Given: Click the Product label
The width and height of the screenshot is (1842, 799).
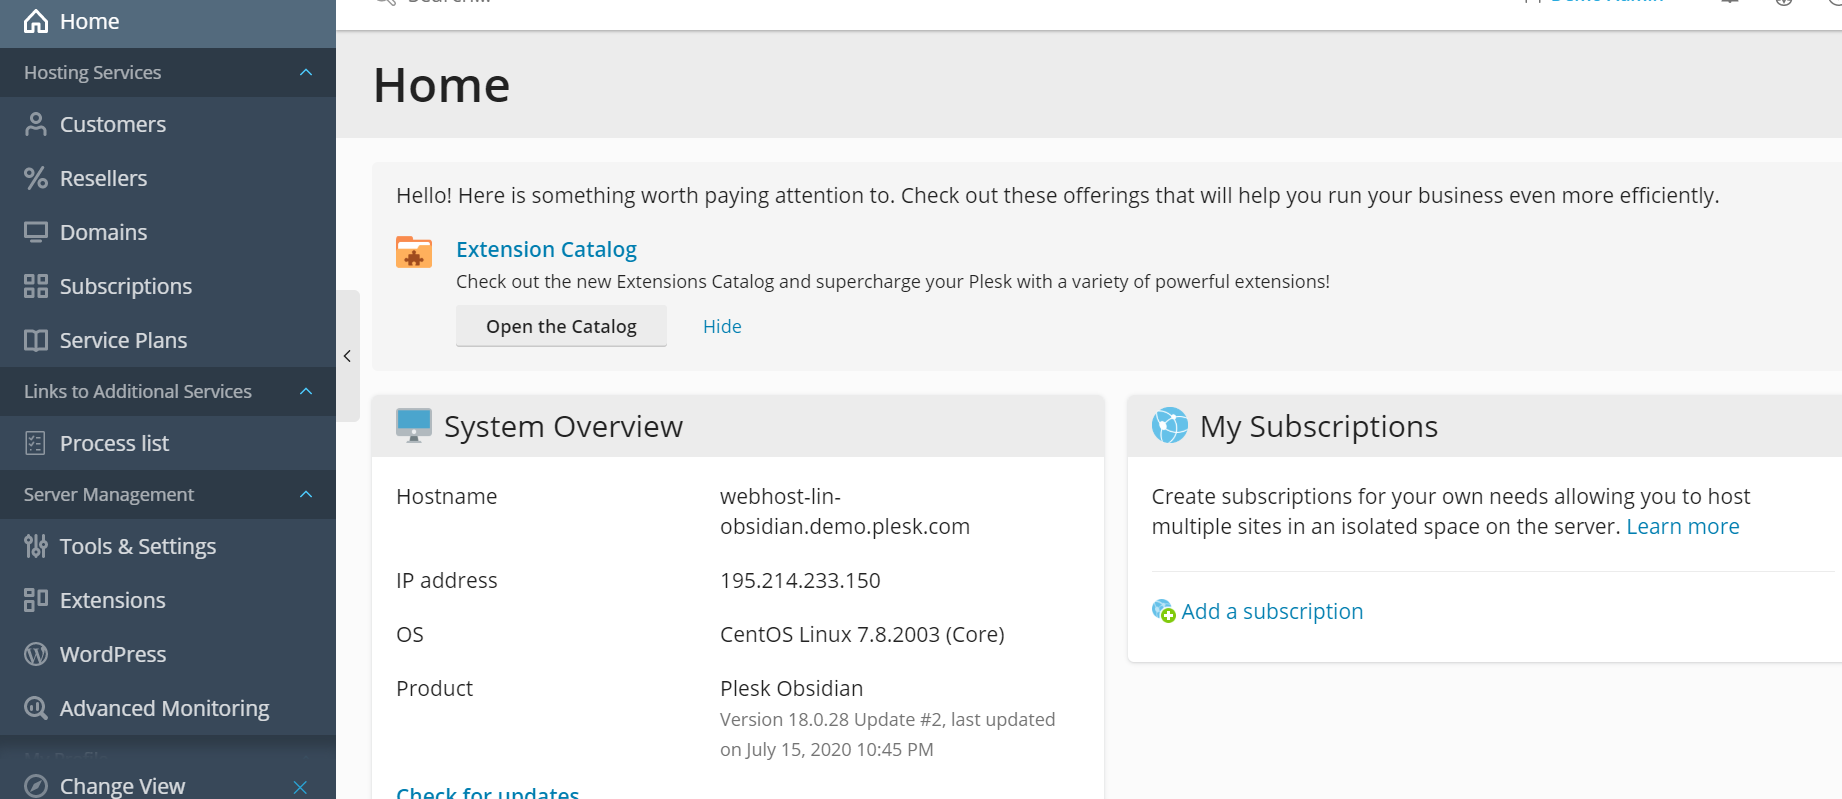Looking at the screenshot, I should point(434,688).
